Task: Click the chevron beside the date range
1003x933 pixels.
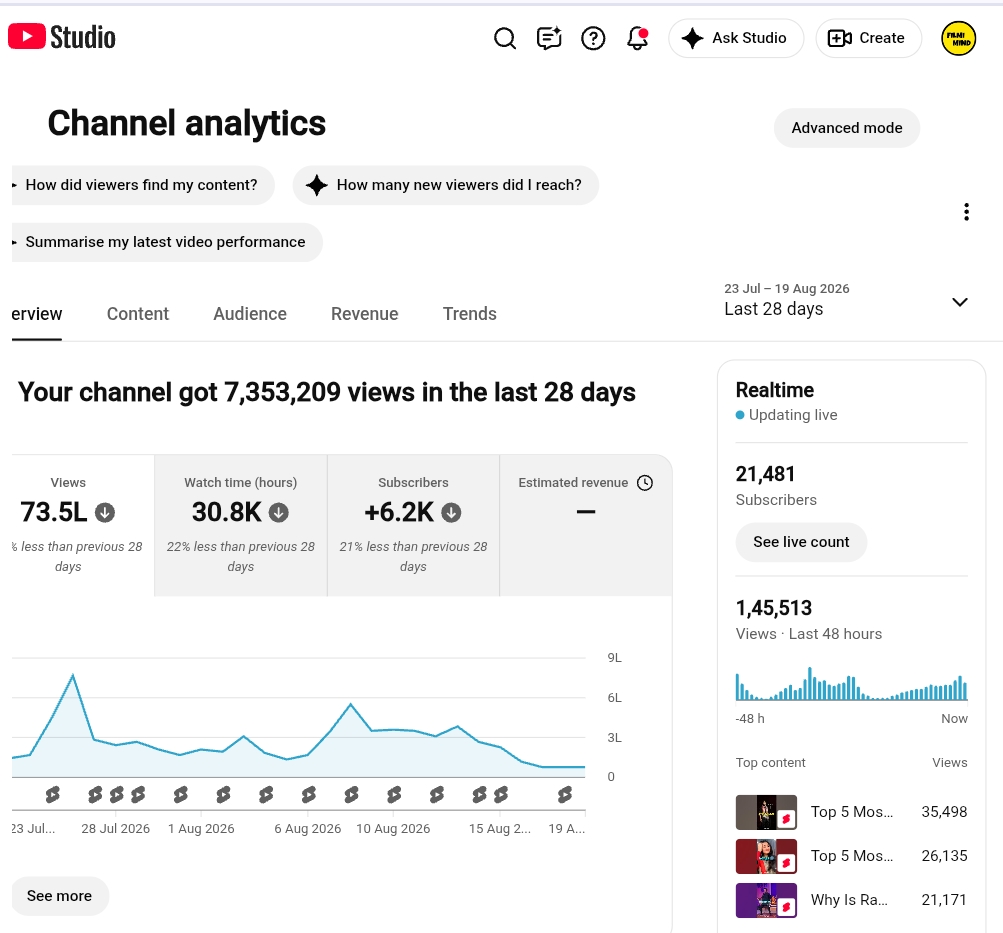Action: point(960,302)
